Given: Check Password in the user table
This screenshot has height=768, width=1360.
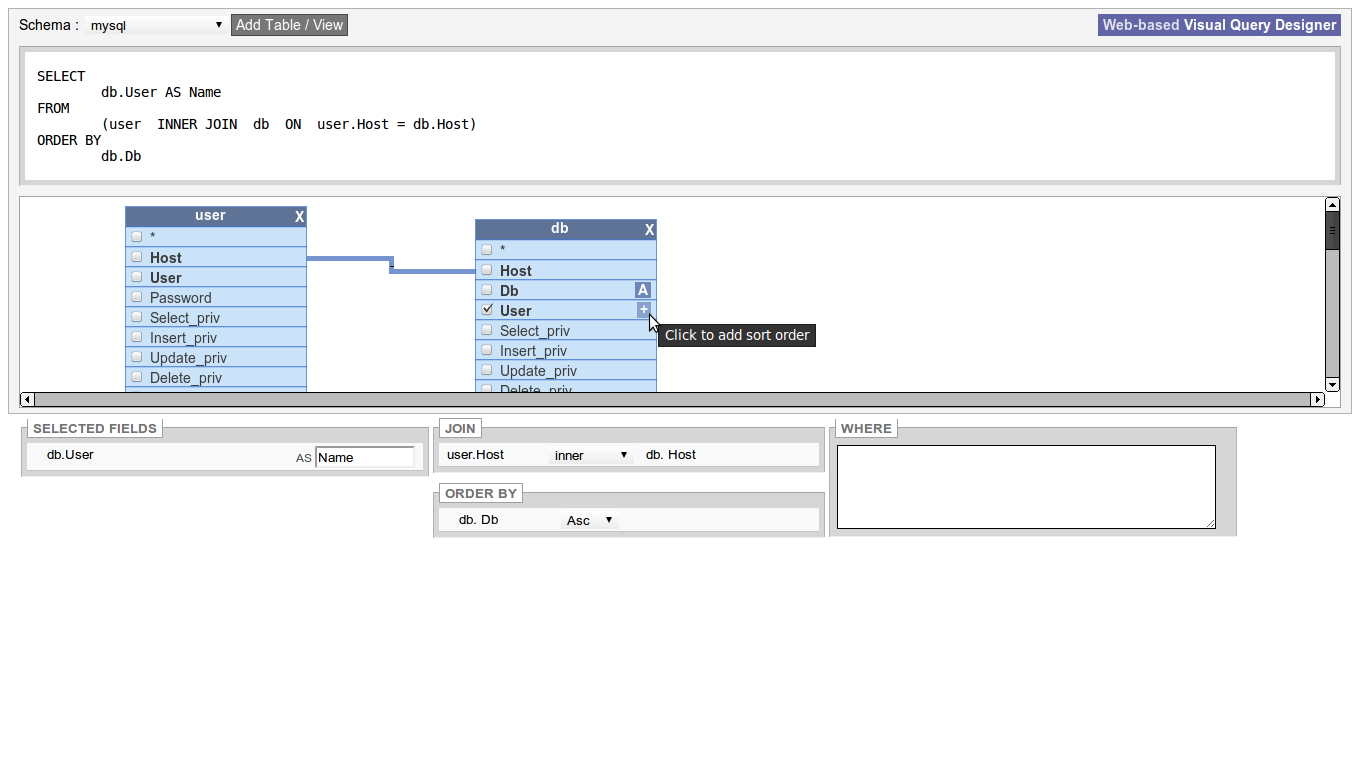Looking at the screenshot, I should (136, 297).
